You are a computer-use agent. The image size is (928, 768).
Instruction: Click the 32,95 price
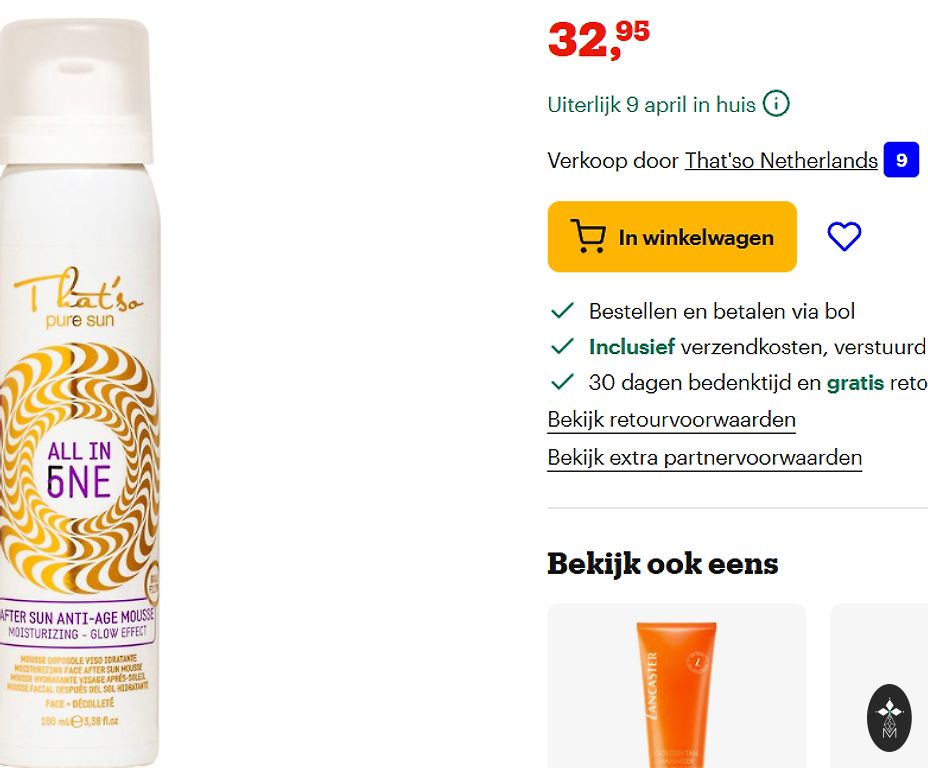tap(598, 40)
